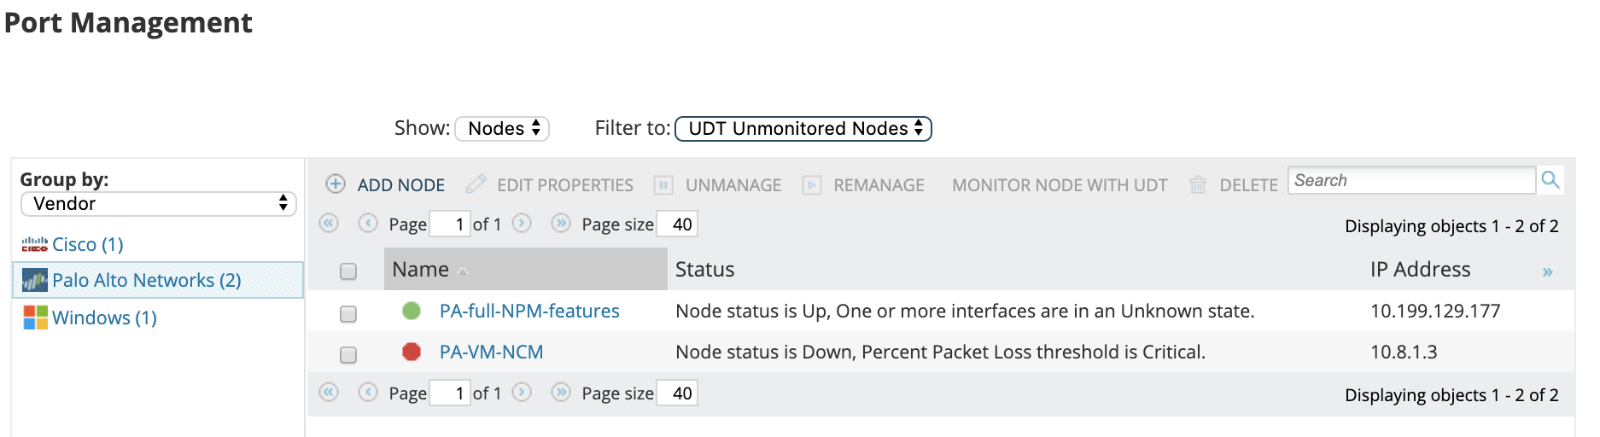Open the Show Nodes dropdown

pos(503,129)
